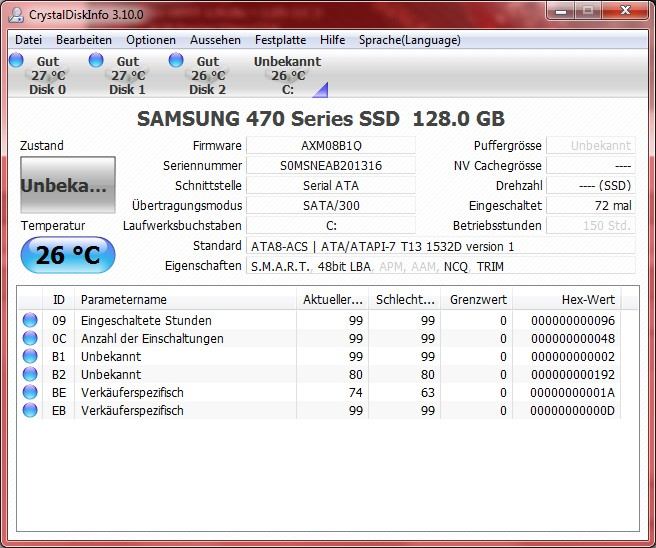Close the CrystalDiskInfo window
This screenshot has height=548, width=656.
[x=625, y=10]
